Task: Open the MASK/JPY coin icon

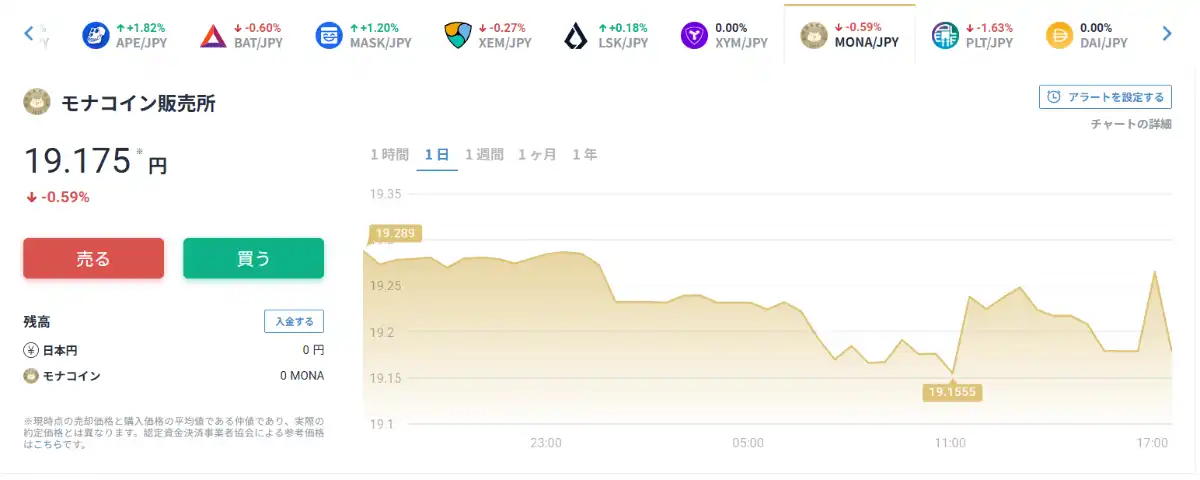Action: coord(328,36)
